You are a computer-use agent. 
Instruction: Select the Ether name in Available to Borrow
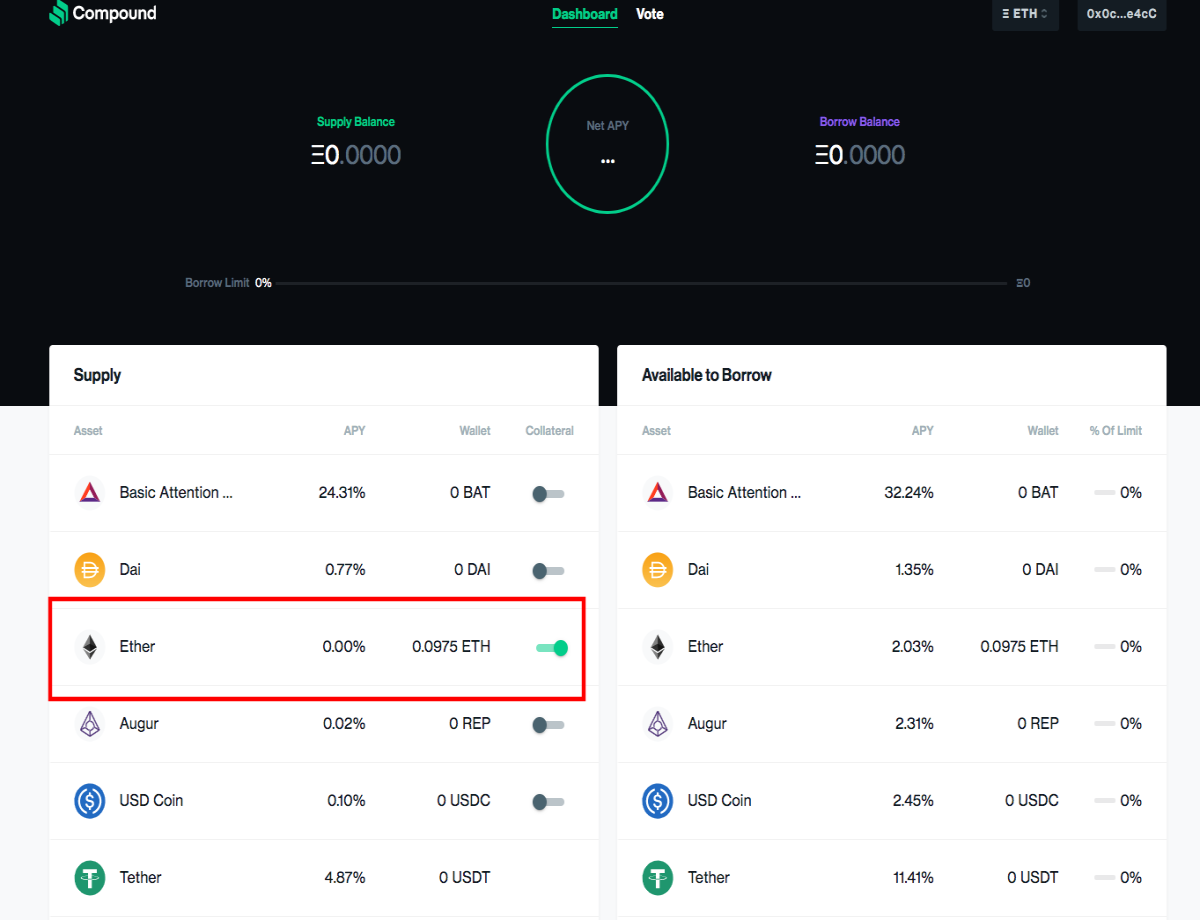click(x=705, y=646)
